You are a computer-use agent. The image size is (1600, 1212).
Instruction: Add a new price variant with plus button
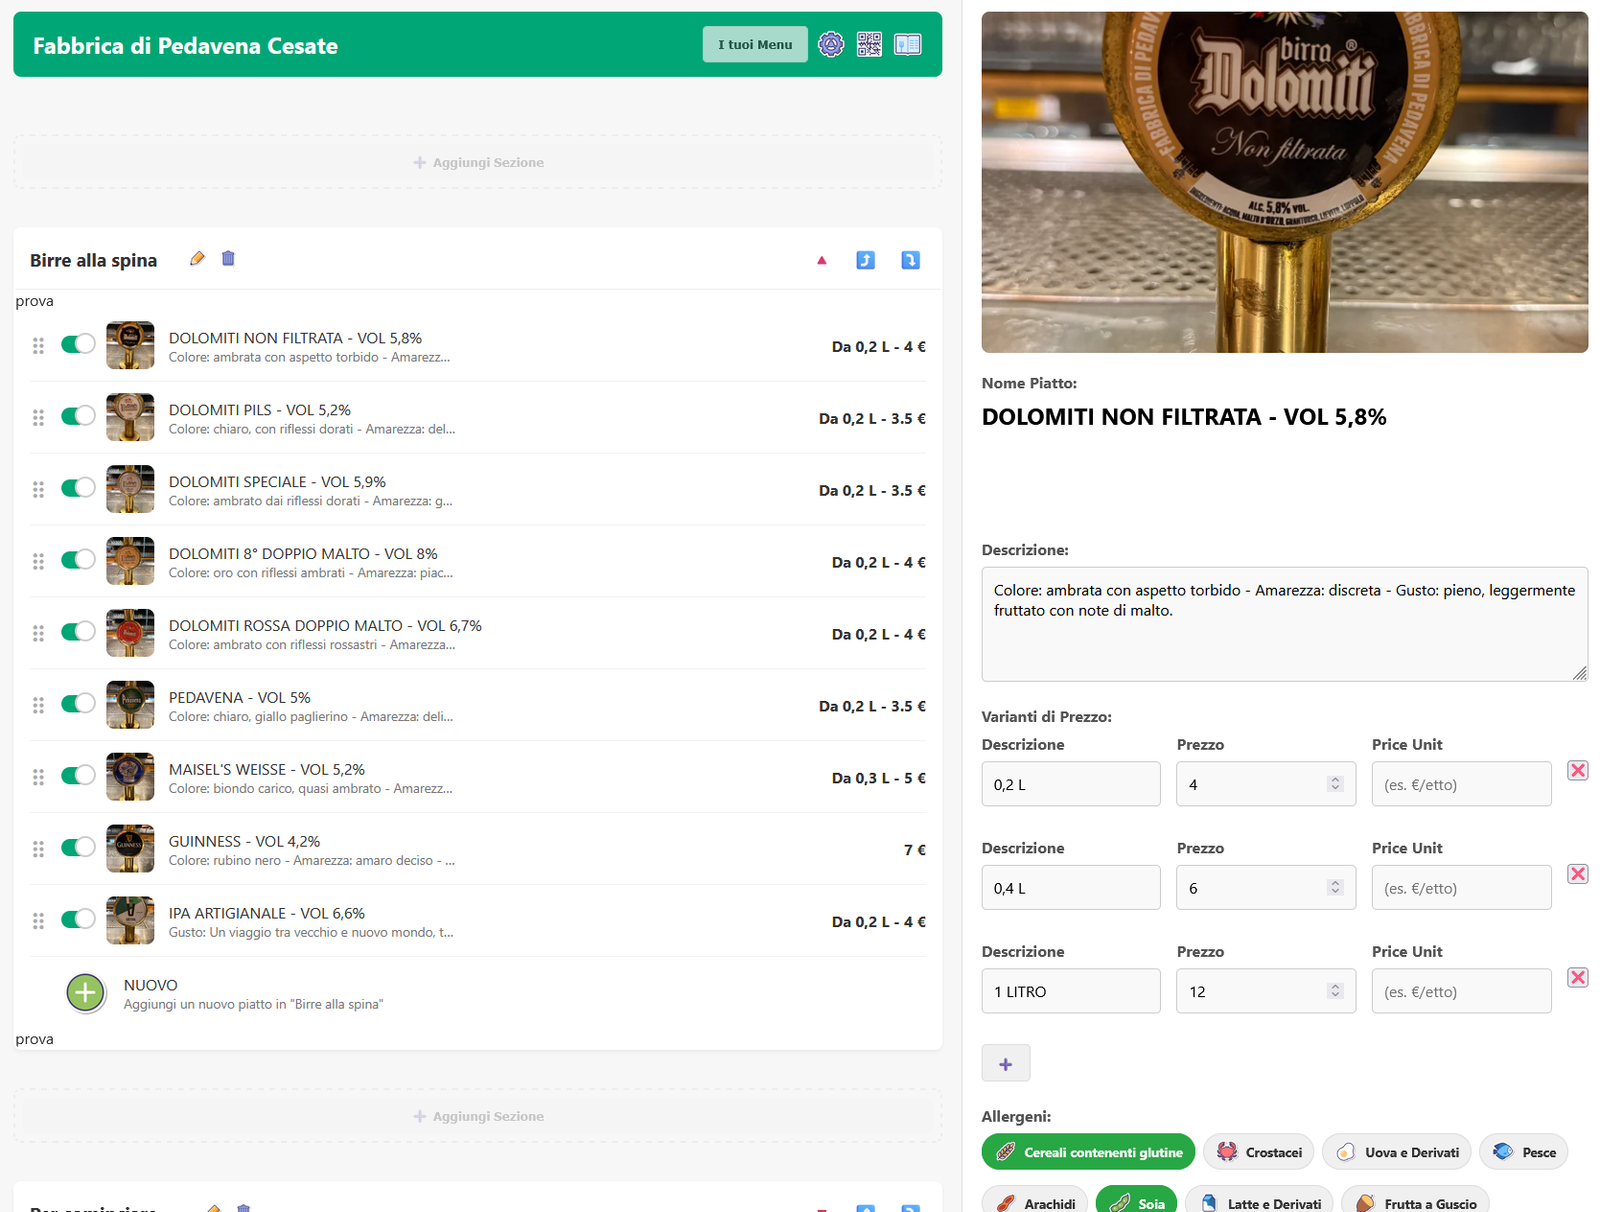(x=1005, y=1064)
